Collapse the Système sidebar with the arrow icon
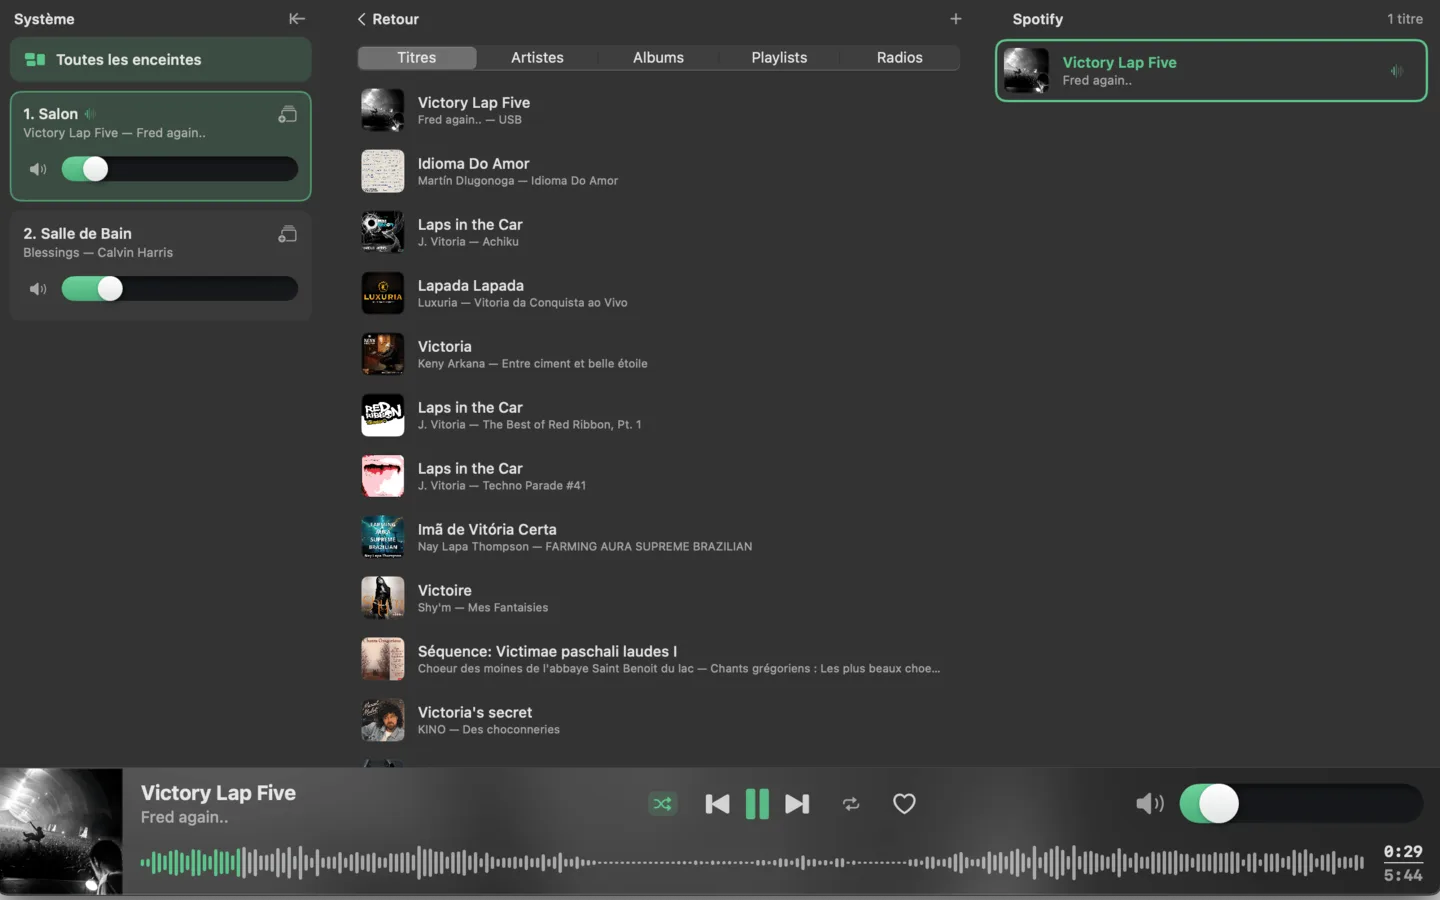1440x900 pixels. [x=297, y=19]
